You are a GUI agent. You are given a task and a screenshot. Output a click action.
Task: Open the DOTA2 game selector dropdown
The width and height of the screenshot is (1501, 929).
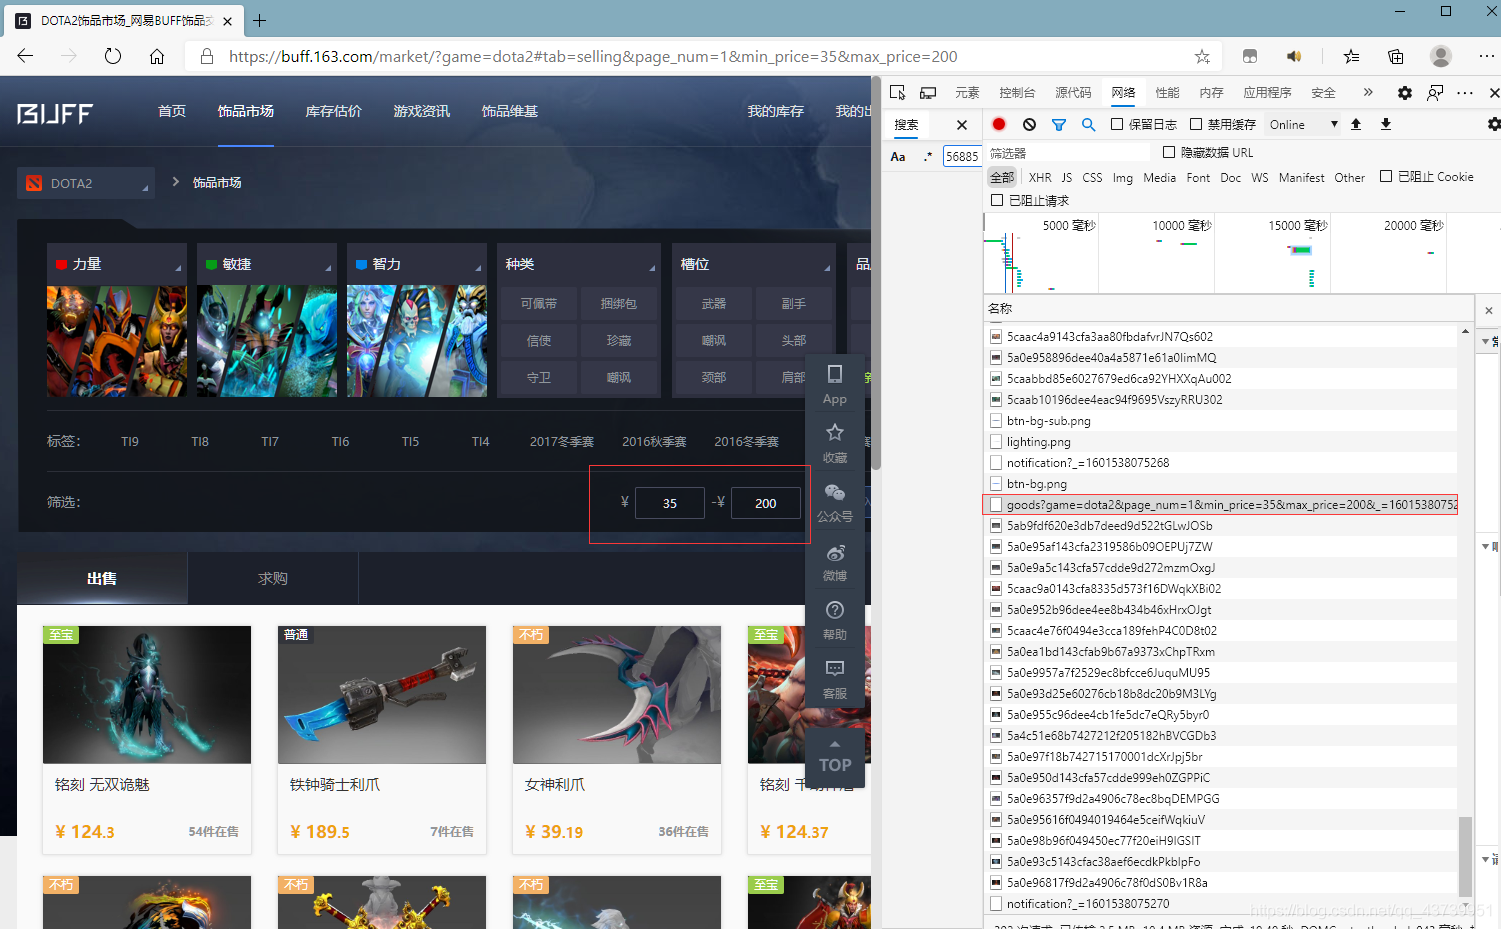(86, 183)
